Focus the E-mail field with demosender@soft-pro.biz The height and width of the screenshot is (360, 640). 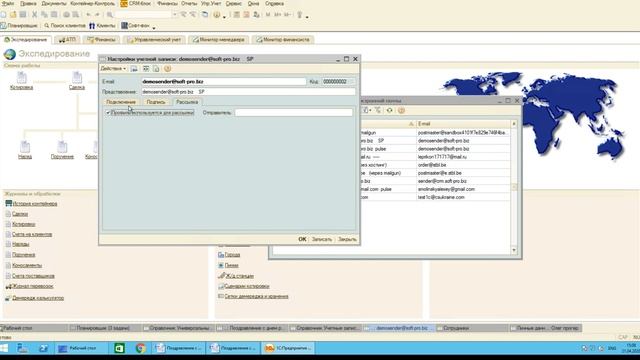coord(224,82)
